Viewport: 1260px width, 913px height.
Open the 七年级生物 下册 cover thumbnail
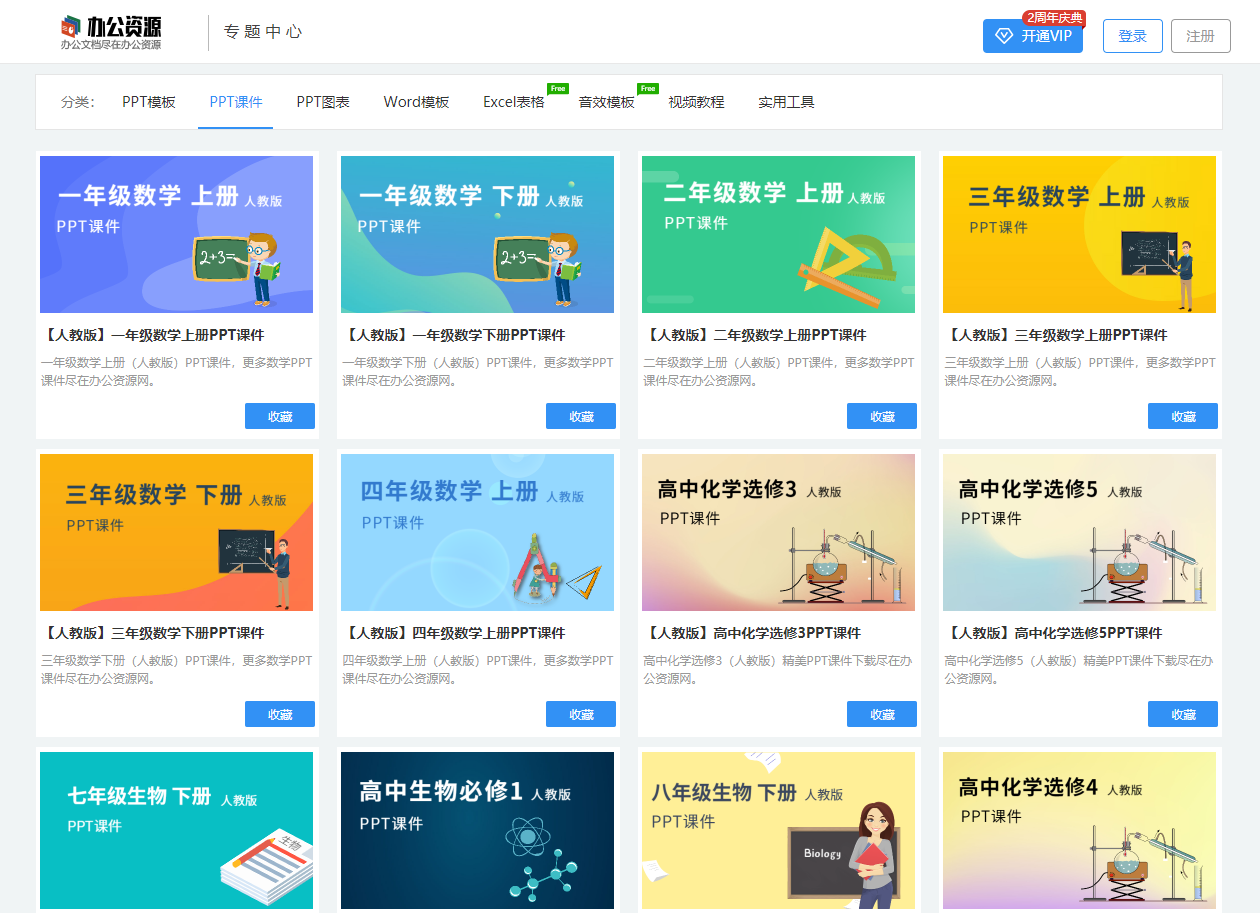176,830
